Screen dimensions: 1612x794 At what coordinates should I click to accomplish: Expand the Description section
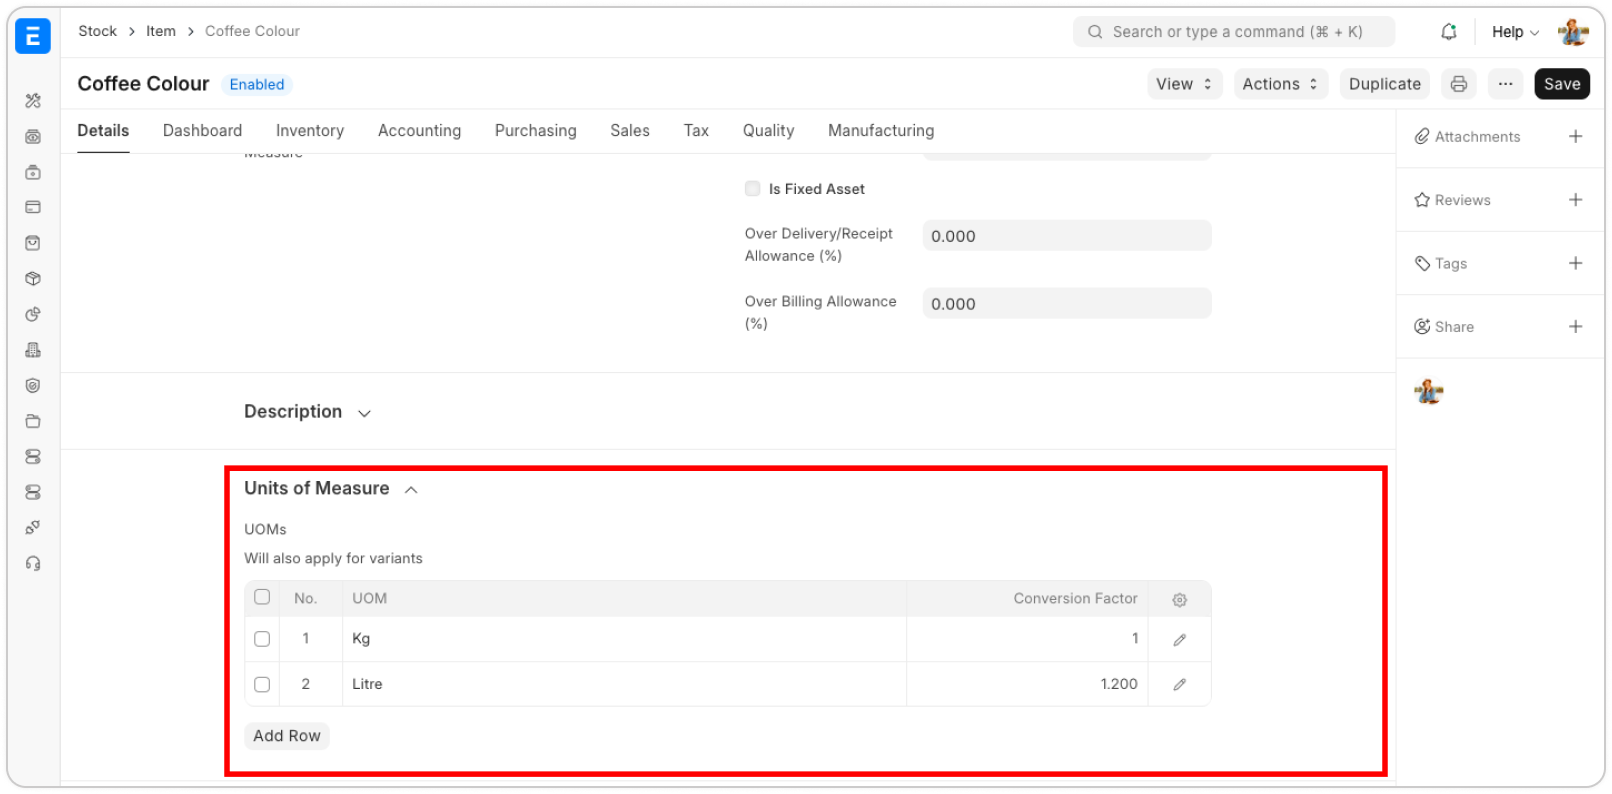tap(307, 412)
